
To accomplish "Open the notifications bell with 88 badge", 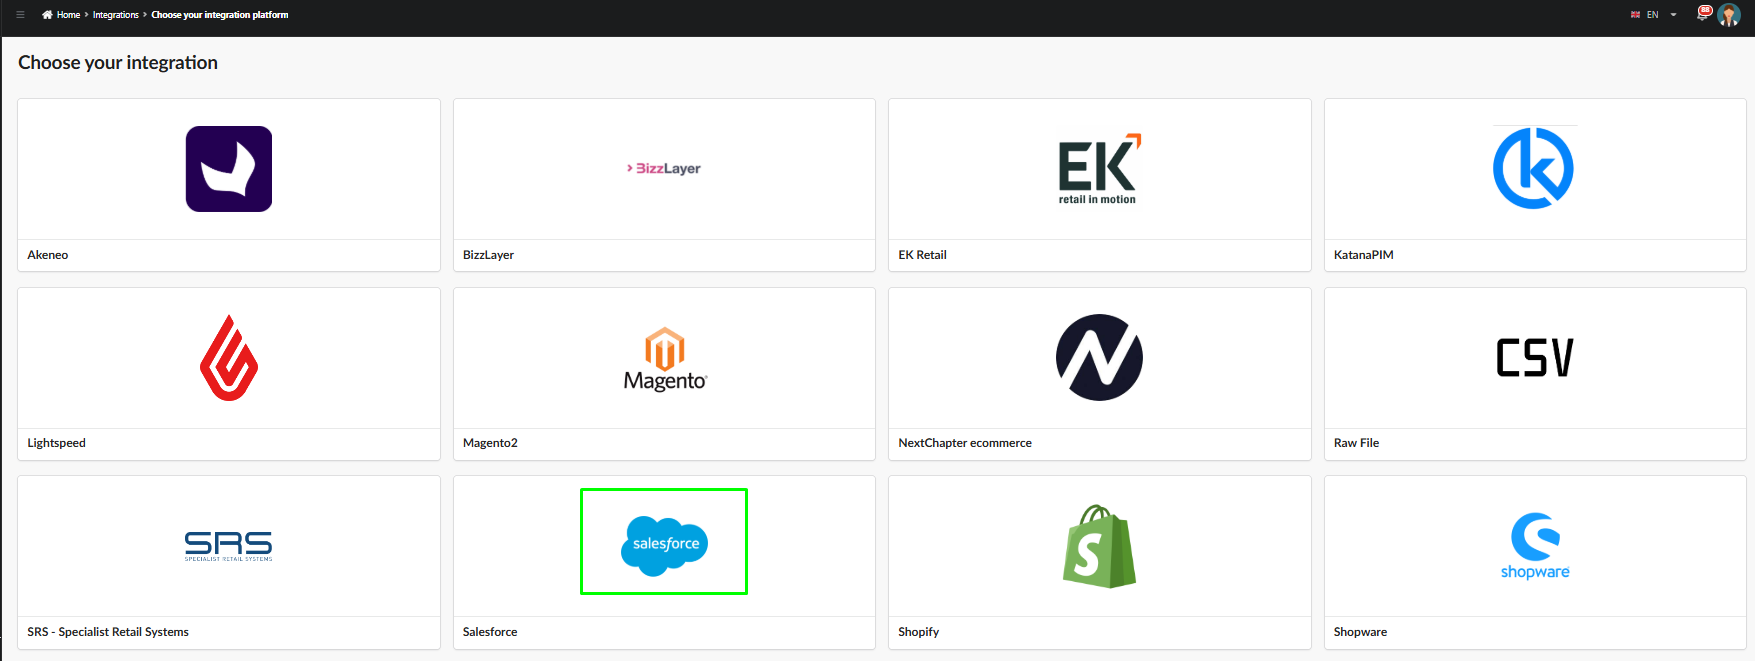I will (1704, 14).
